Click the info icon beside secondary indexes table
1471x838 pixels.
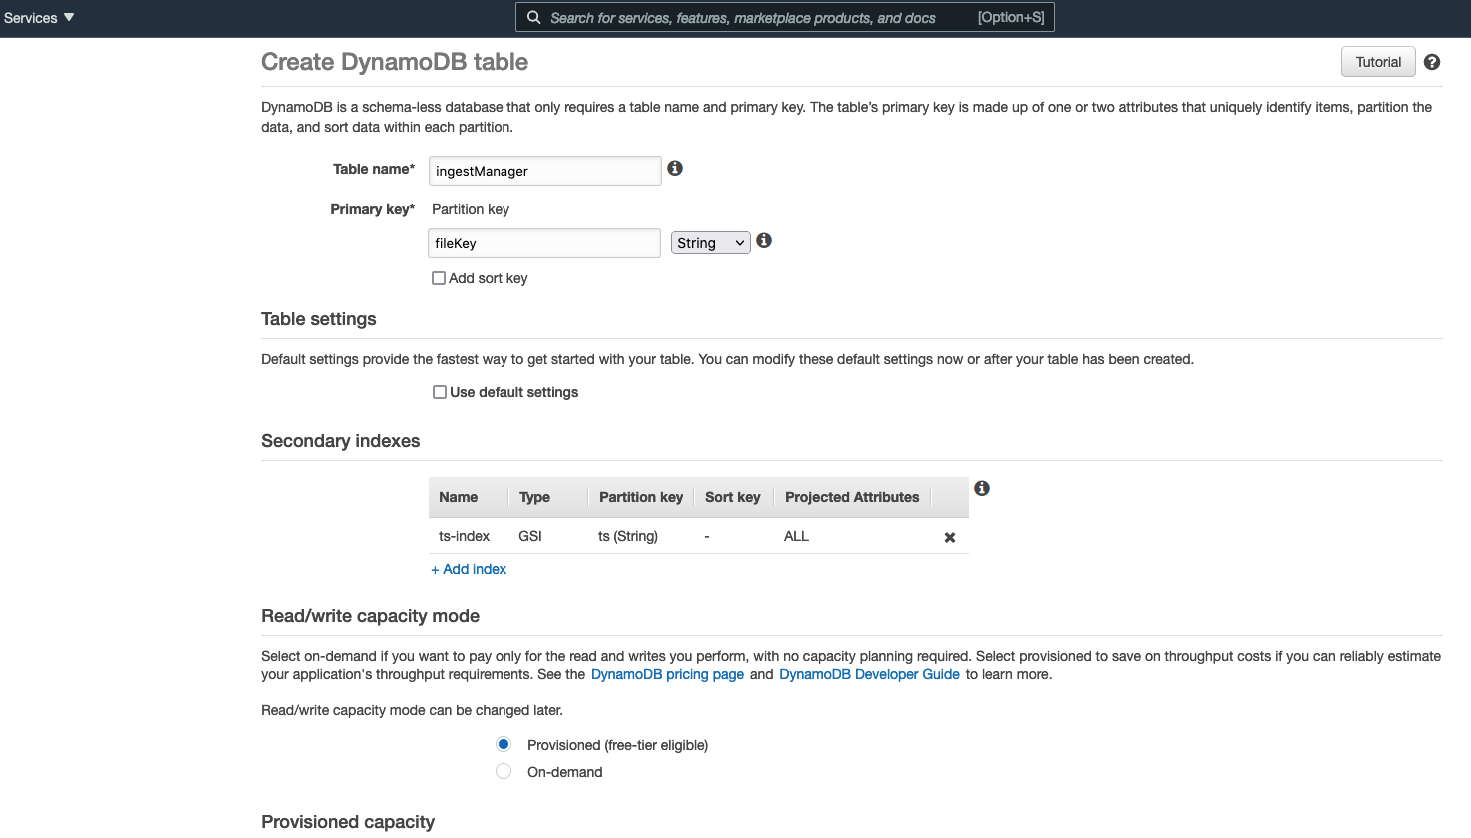pyautogui.click(x=982, y=488)
